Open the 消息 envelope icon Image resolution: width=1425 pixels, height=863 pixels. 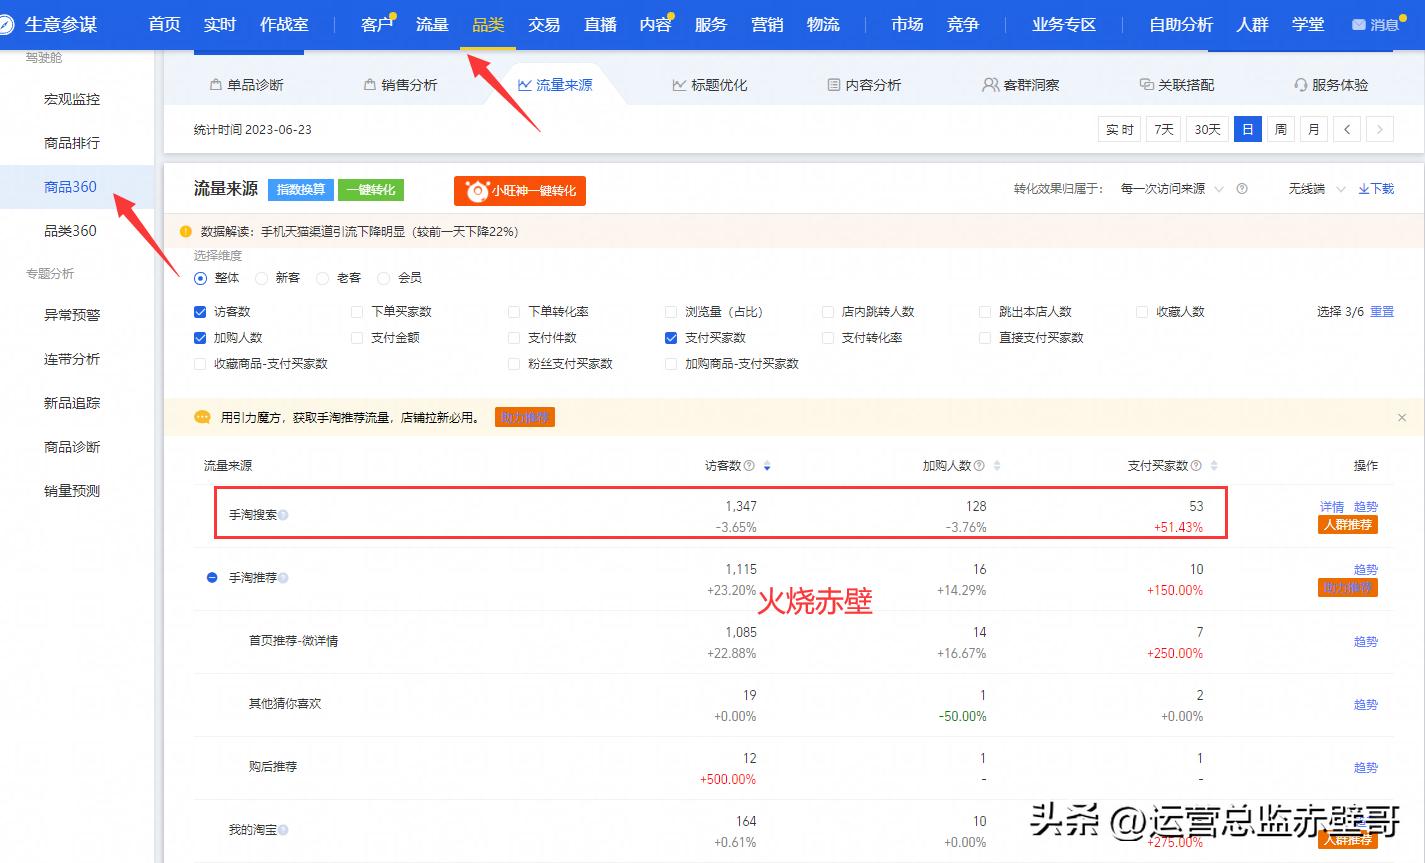(x=1358, y=25)
